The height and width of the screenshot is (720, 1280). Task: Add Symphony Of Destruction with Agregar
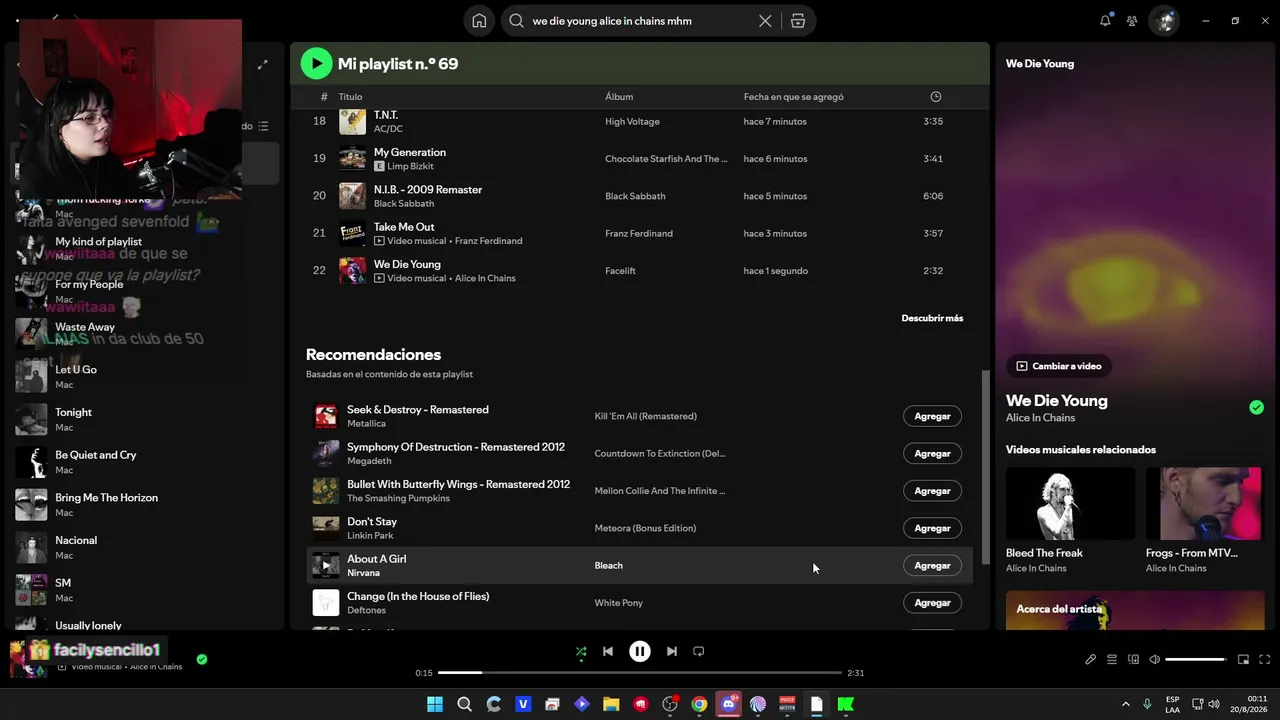point(932,453)
